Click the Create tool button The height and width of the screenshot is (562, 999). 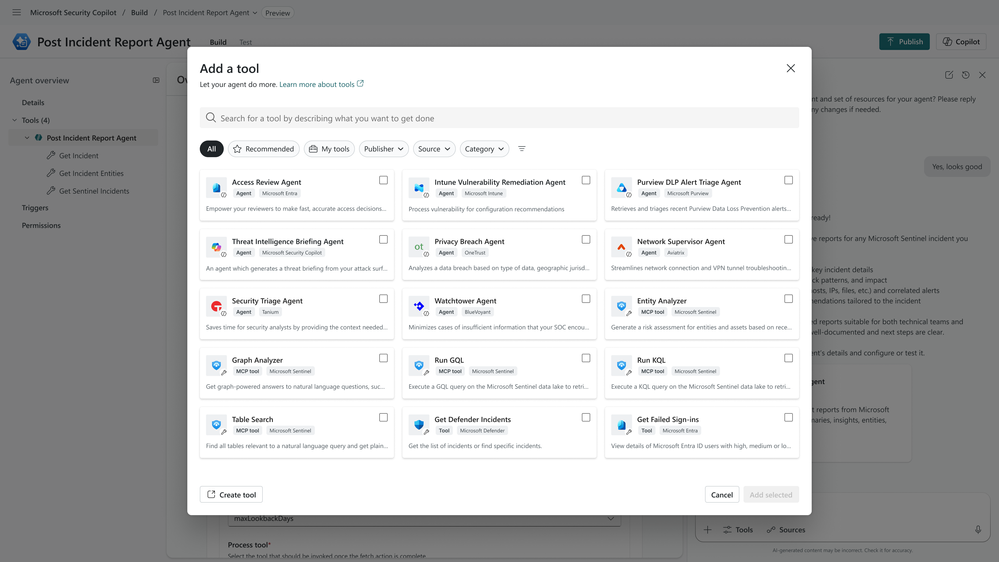coord(231,494)
